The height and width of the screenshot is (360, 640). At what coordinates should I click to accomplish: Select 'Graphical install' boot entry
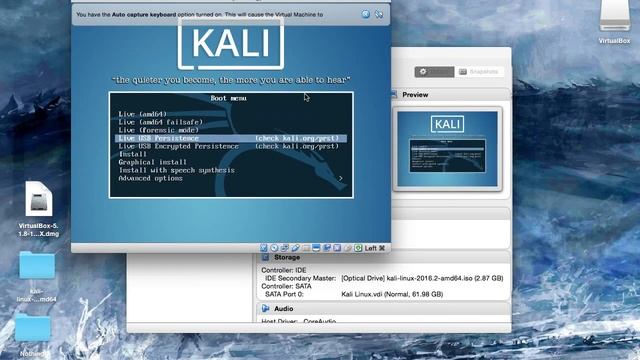pyautogui.click(x=153, y=162)
